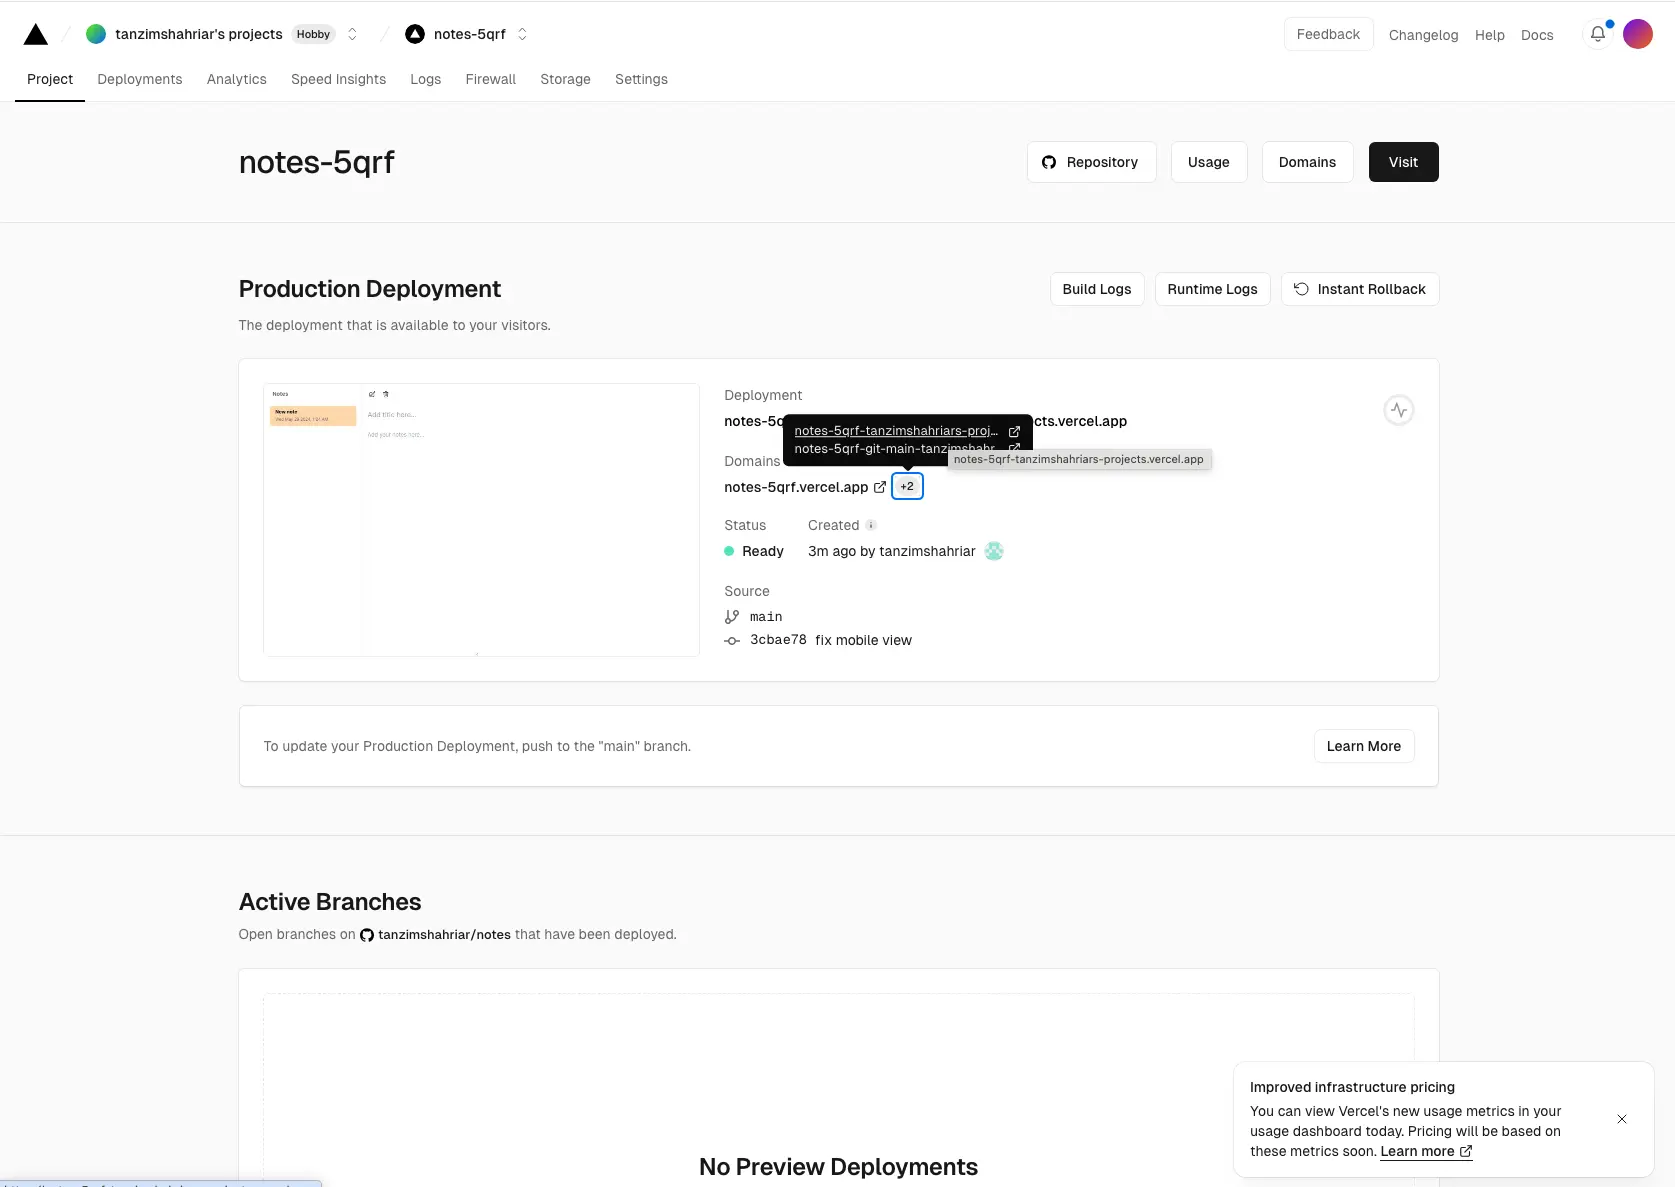Click the main branch name

766,617
